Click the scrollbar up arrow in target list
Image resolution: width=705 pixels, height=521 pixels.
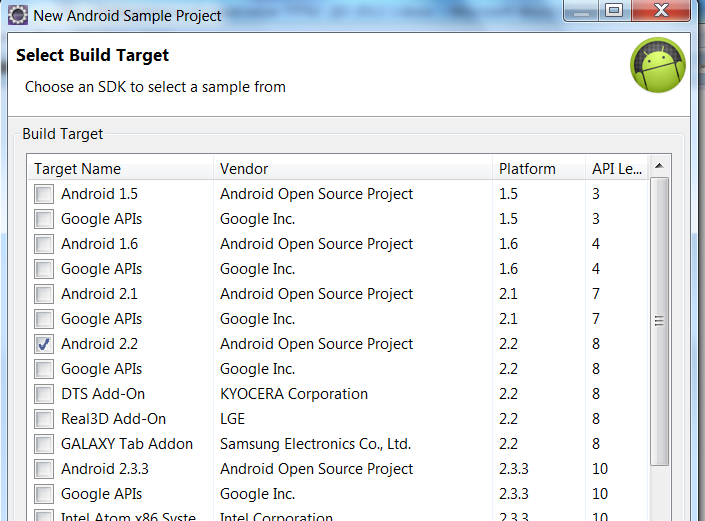(660, 166)
